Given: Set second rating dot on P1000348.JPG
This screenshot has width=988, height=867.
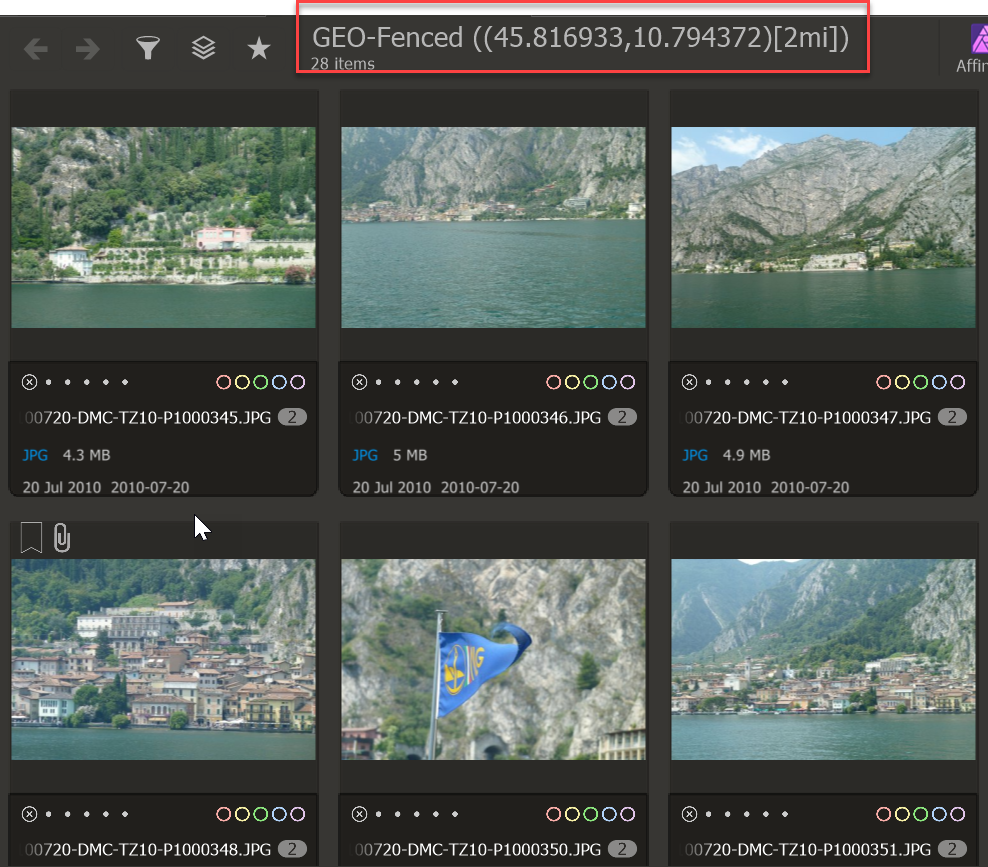Looking at the screenshot, I should 68,814.
